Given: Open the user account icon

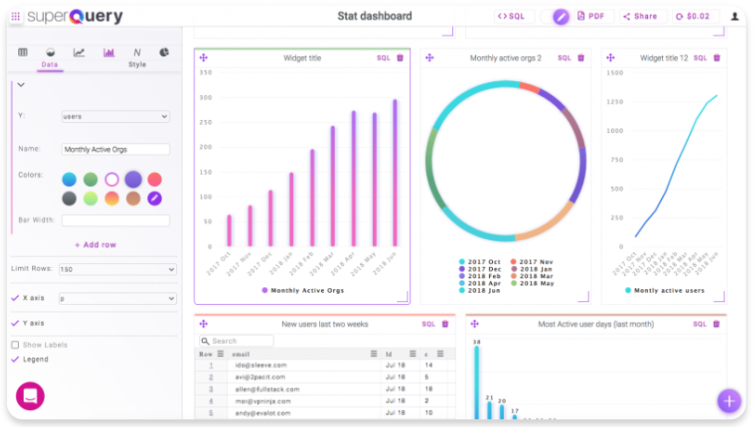Looking at the screenshot, I should click(x=735, y=16).
